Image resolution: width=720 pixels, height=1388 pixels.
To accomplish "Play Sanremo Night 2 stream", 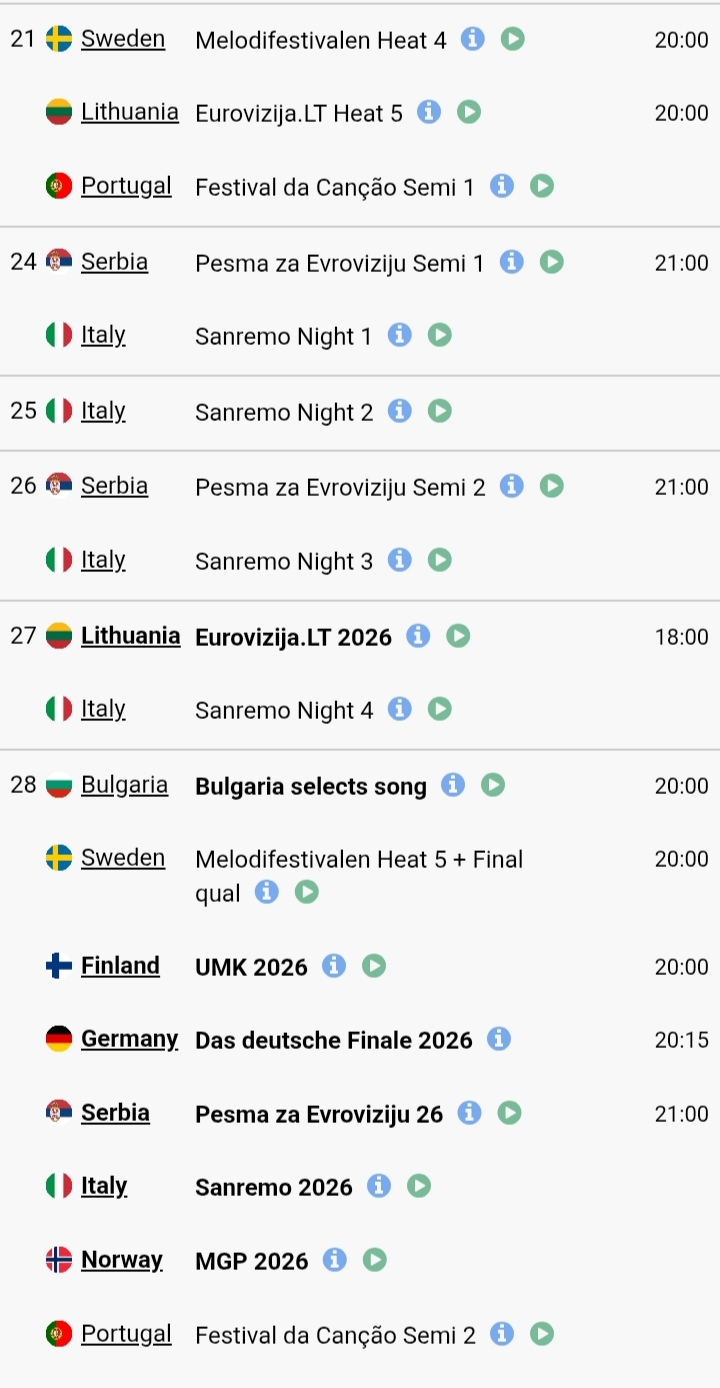I will [440, 410].
